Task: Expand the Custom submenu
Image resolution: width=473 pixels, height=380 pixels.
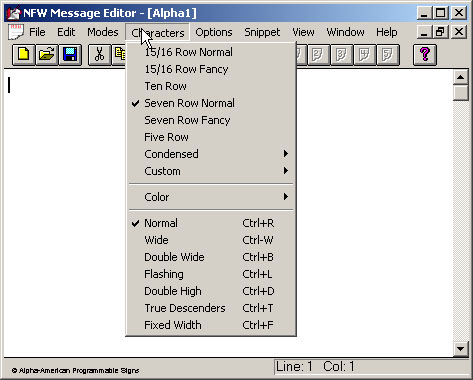Action: pyautogui.click(x=211, y=171)
